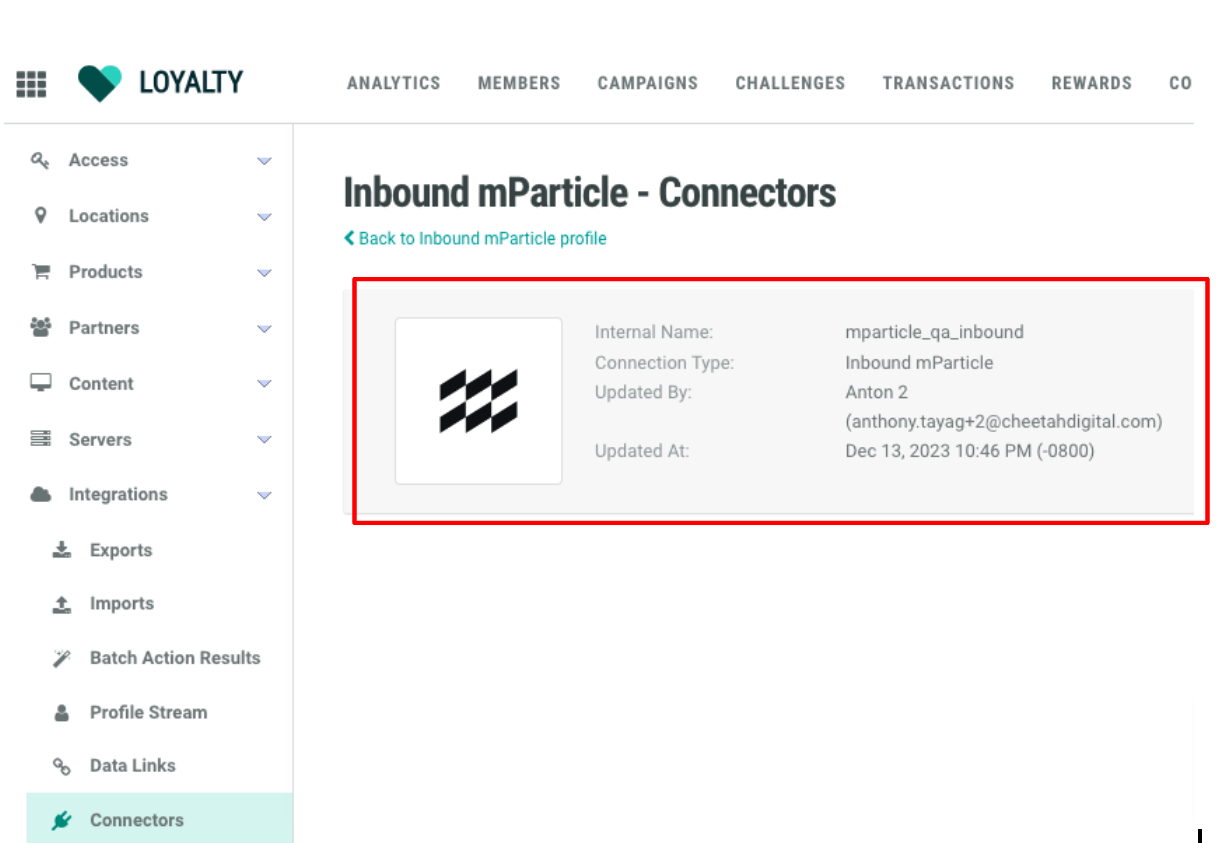Image resolution: width=1225 pixels, height=843 pixels.
Task: Click the Connection Type label
Action: pyautogui.click(x=664, y=363)
